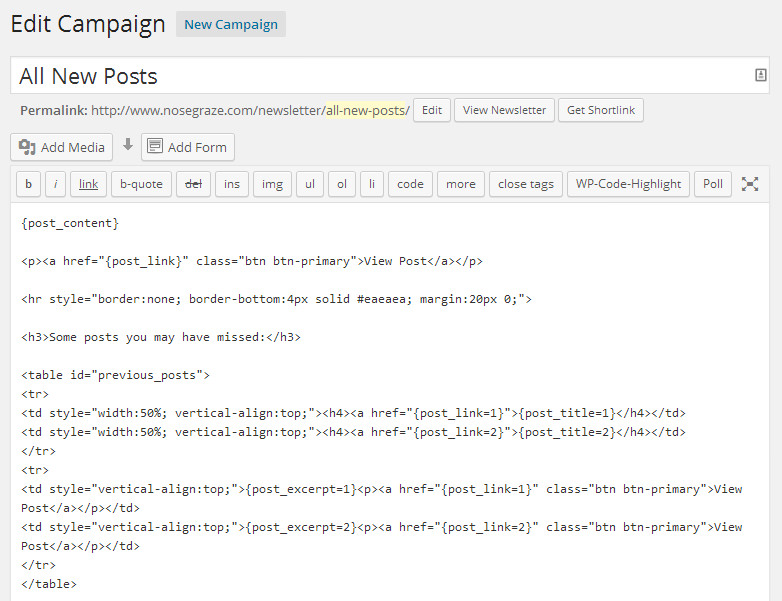The height and width of the screenshot is (601, 782).
Task: Insert an image with img button
Action: tap(272, 184)
